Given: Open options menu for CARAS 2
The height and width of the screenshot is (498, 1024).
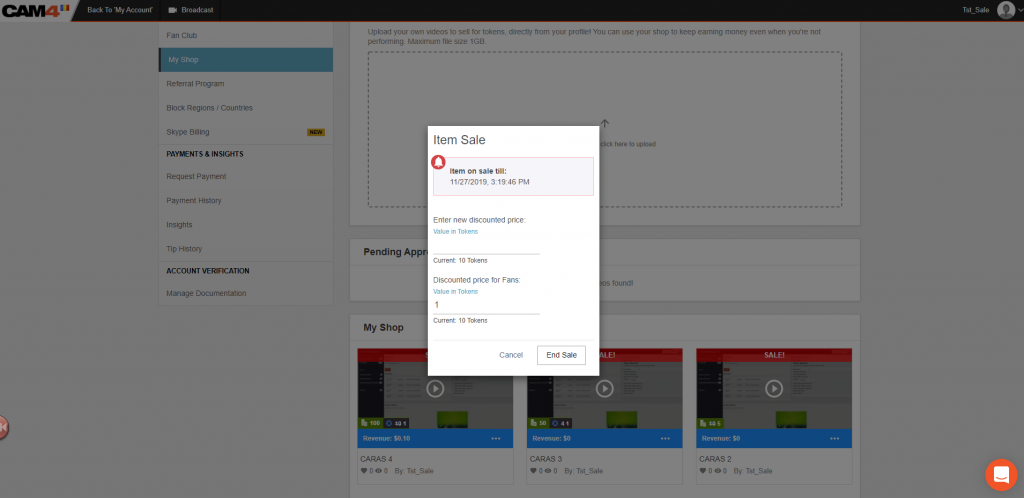Looking at the screenshot, I should pyautogui.click(x=834, y=438).
